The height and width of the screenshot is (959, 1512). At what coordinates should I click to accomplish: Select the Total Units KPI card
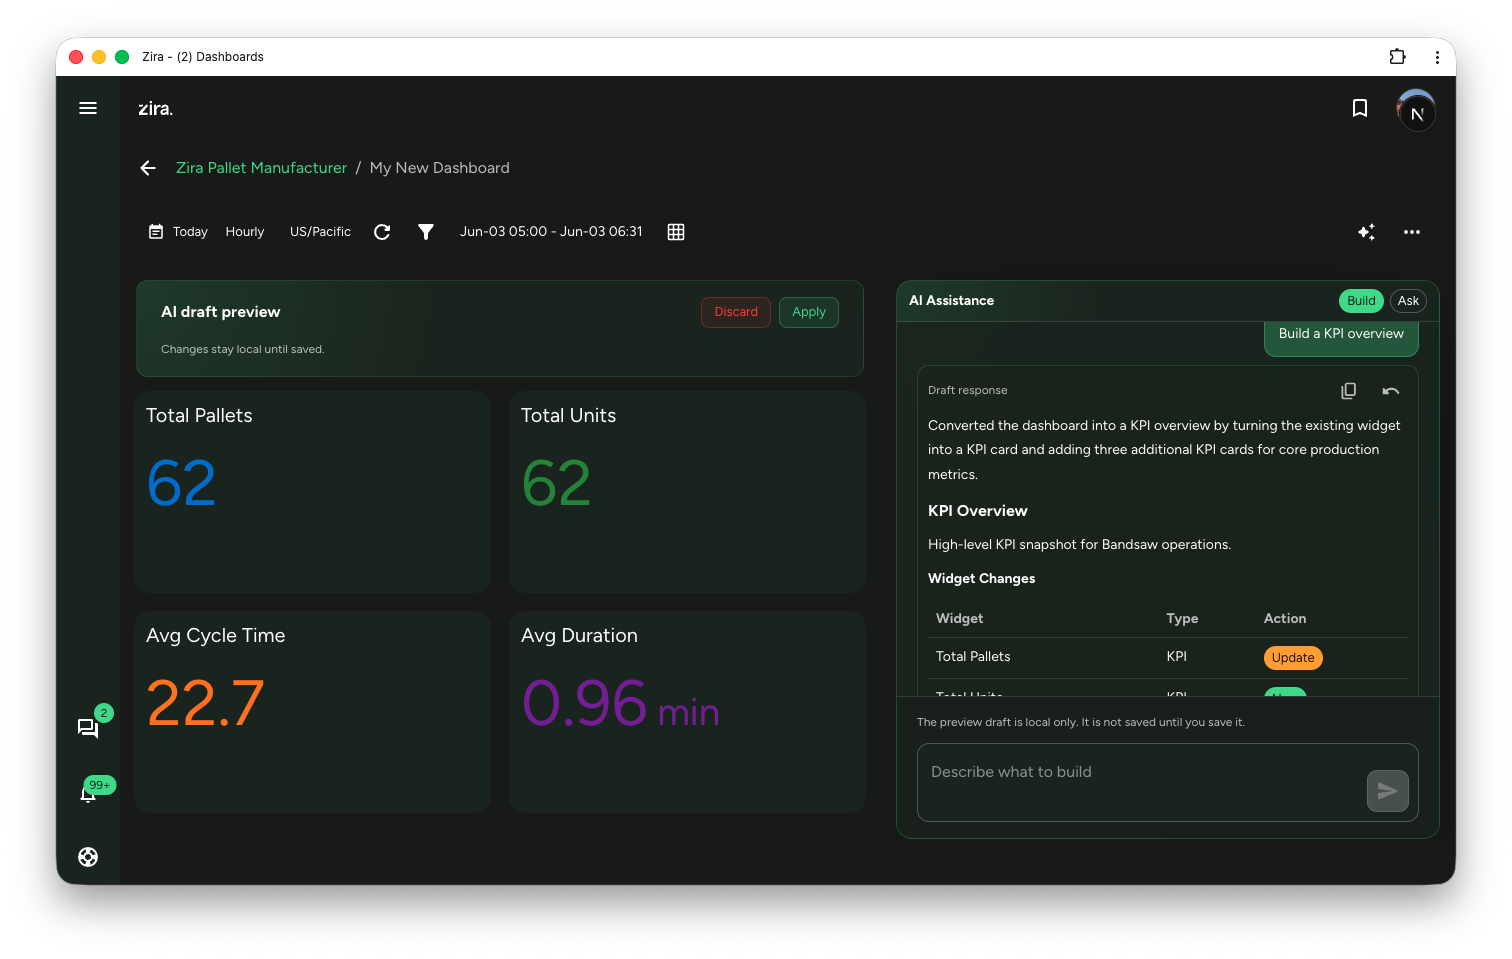coord(687,492)
